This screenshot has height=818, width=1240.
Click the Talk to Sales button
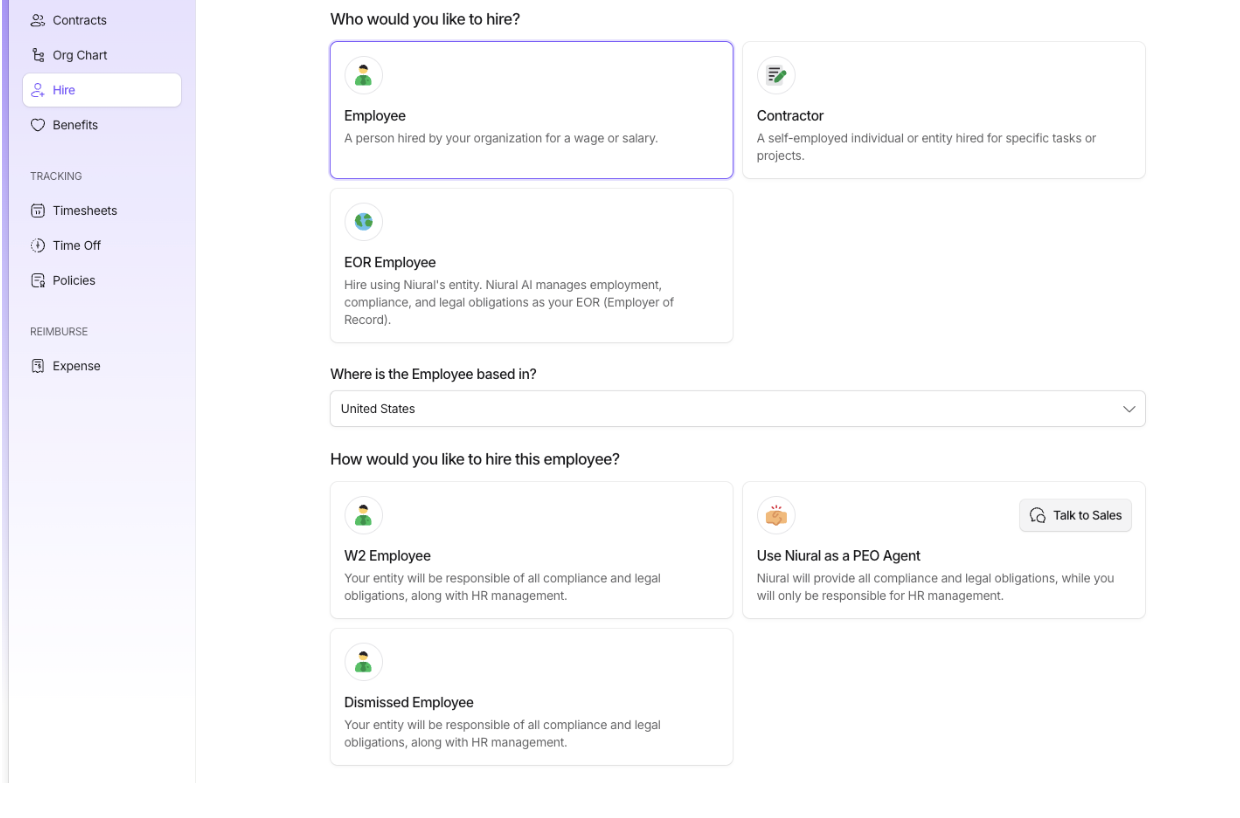point(1075,516)
